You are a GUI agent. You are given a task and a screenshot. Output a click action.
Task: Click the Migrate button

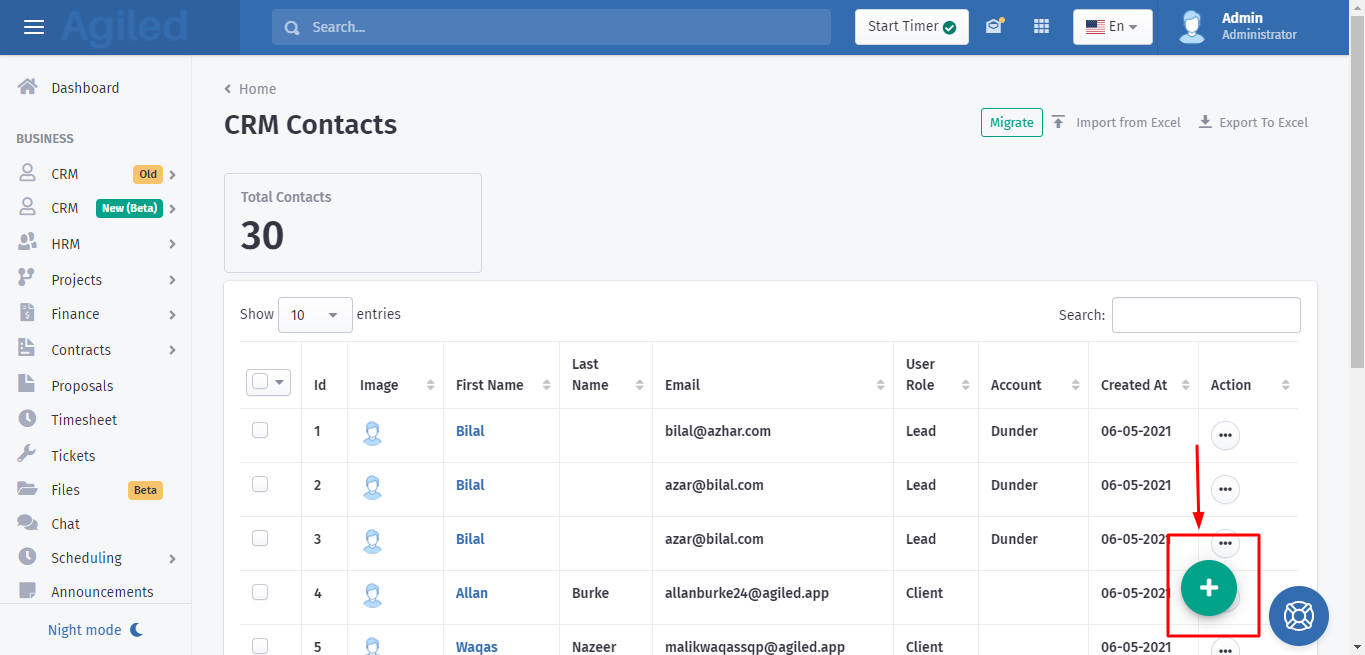click(x=1011, y=122)
